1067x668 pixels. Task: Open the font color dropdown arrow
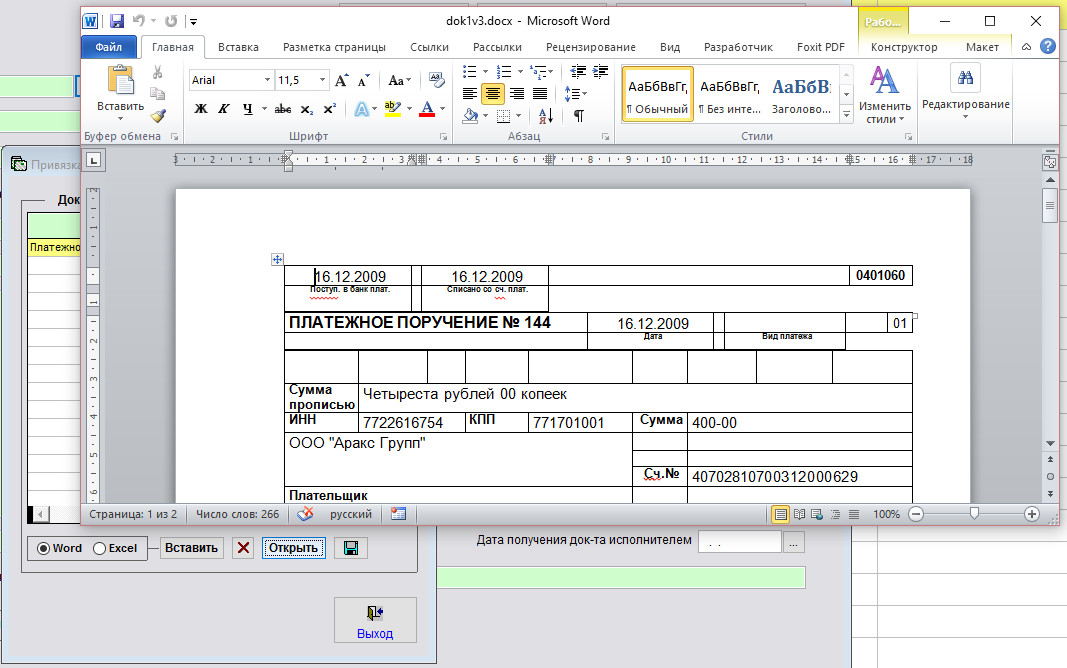(x=442, y=109)
